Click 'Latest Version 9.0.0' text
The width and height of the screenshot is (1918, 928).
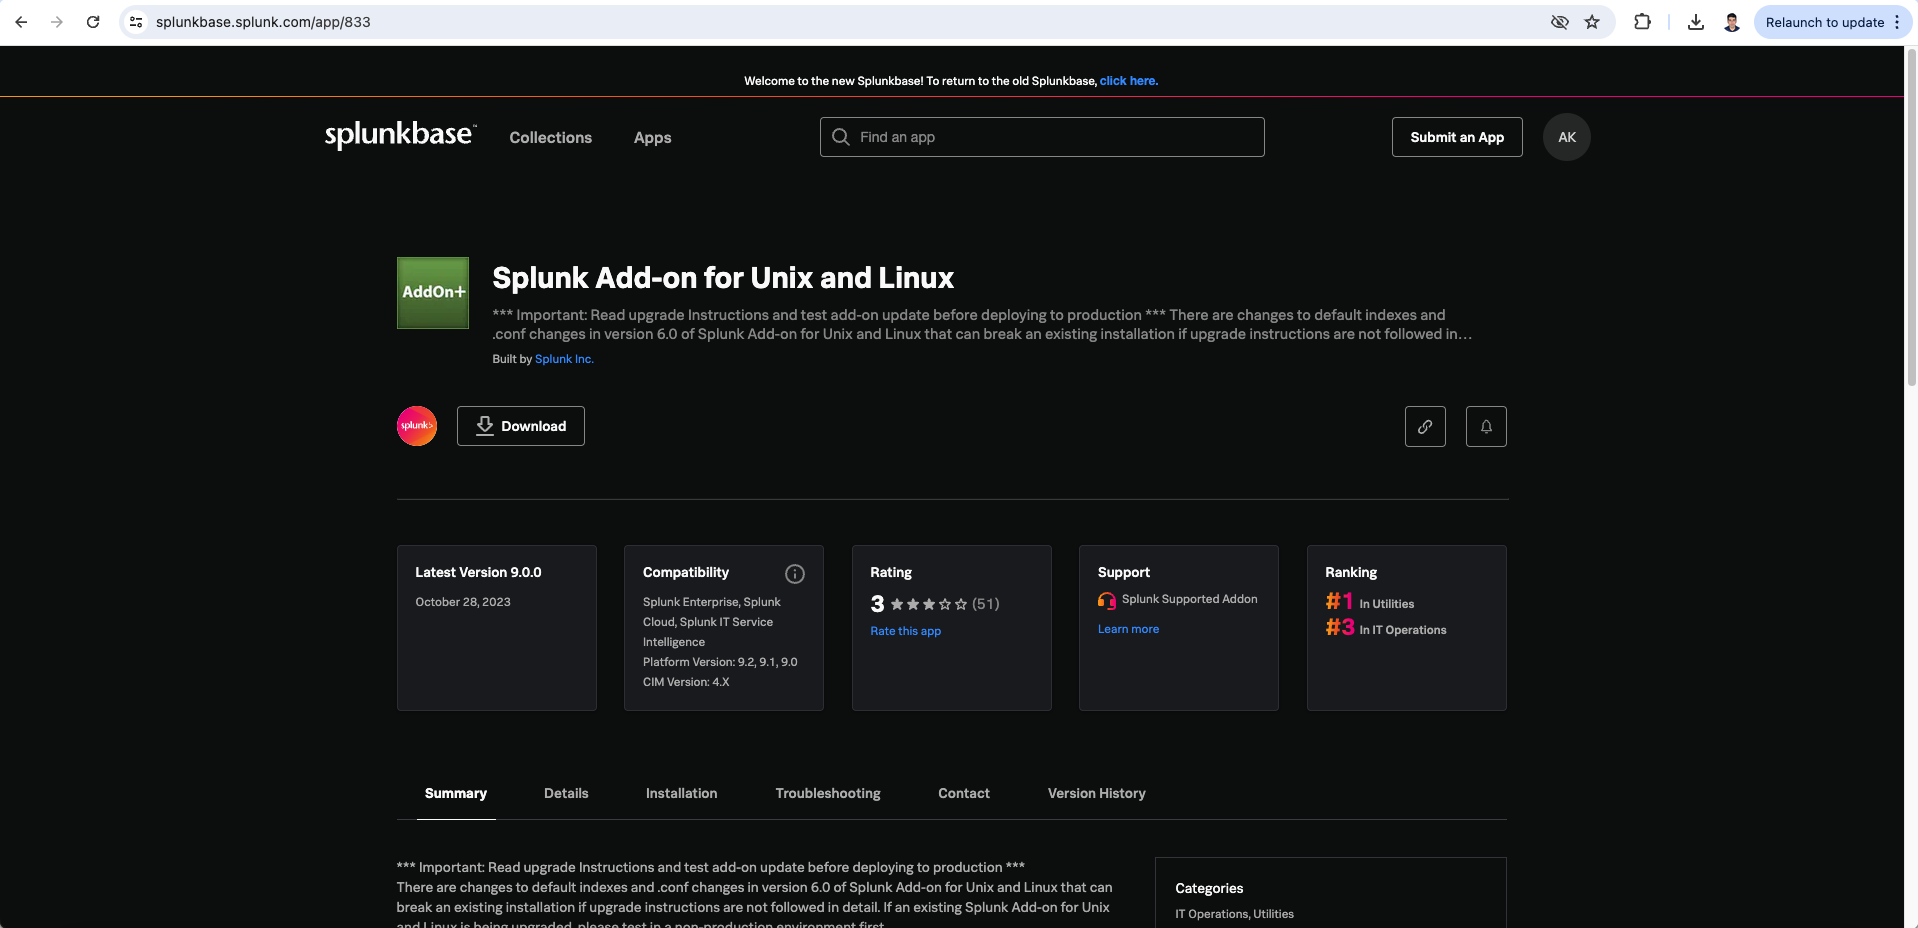point(478,573)
